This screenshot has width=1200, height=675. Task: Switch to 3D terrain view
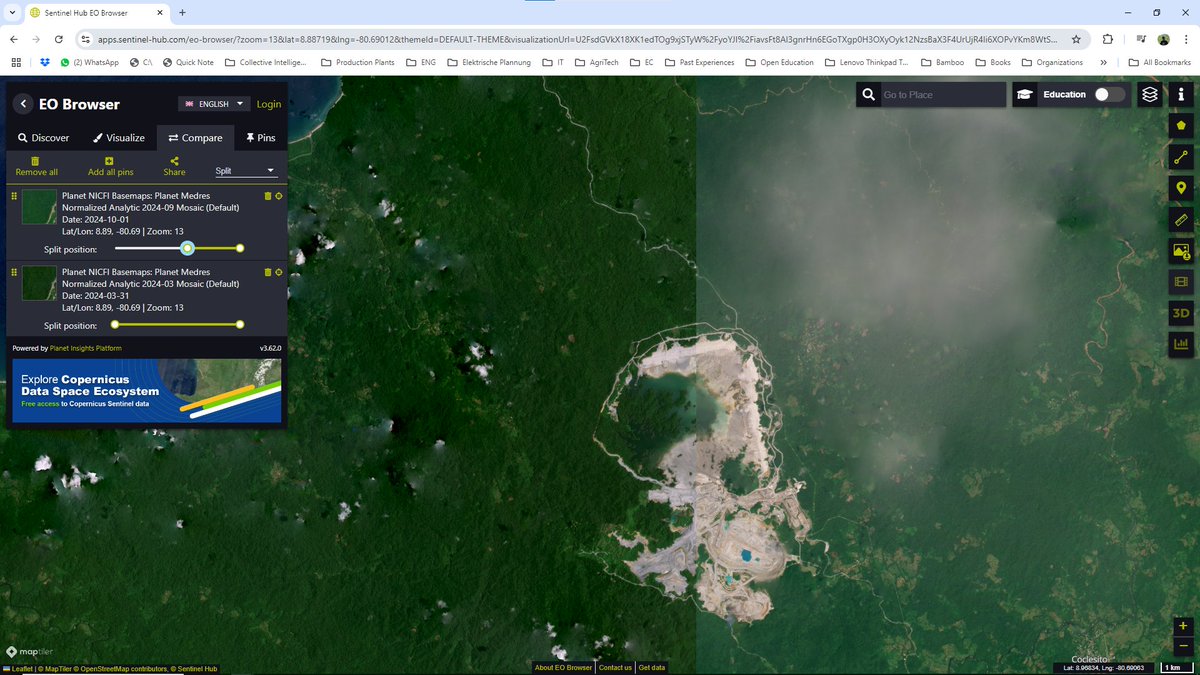click(x=1181, y=313)
